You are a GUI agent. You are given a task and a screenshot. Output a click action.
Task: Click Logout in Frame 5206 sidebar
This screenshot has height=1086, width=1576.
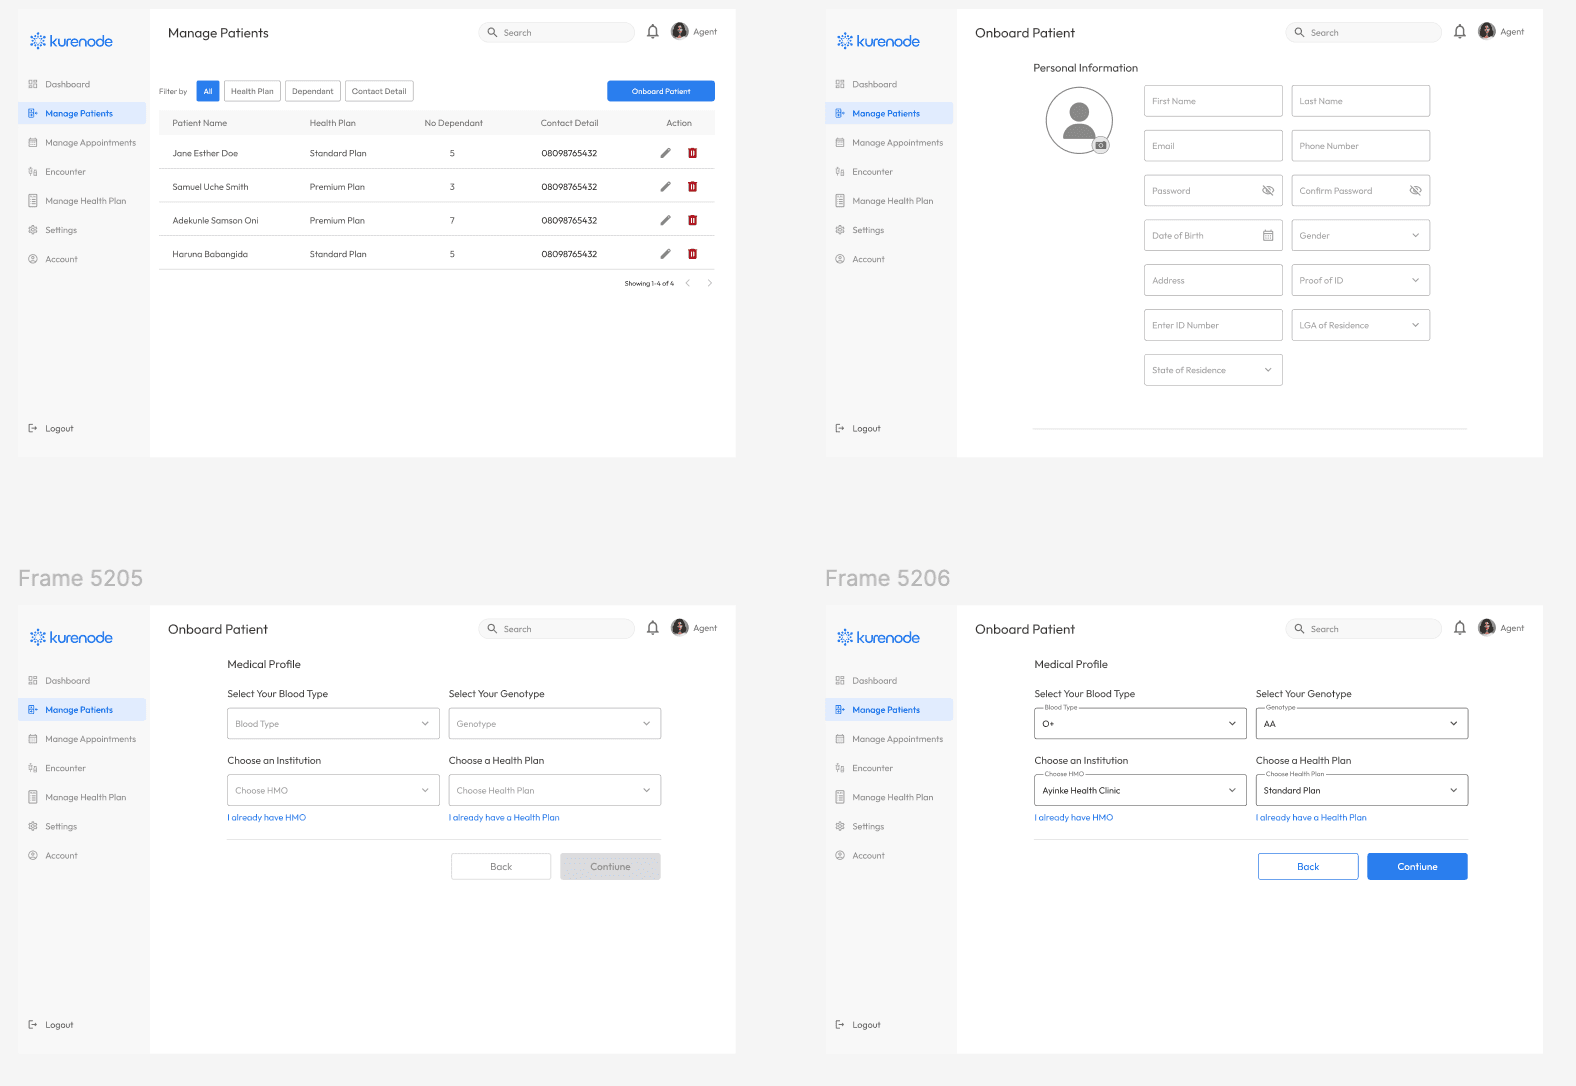click(x=858, y=1025)
